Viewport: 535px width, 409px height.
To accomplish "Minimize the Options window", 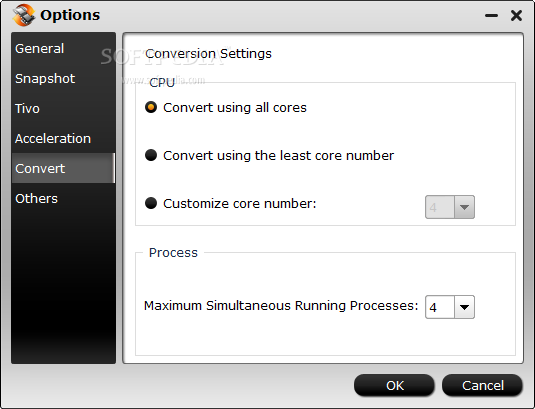I will pos(491,15).
